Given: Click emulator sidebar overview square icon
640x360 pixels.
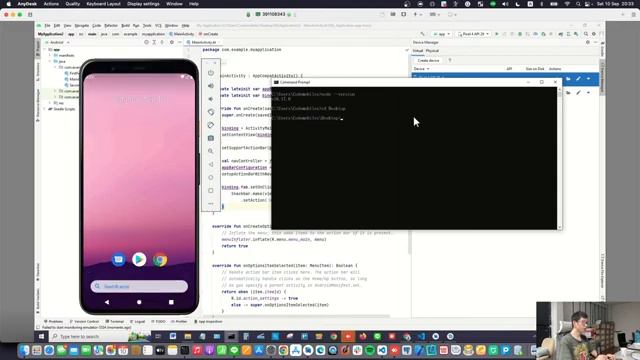Looking at the screenshot, I should (x=211, y=190).
